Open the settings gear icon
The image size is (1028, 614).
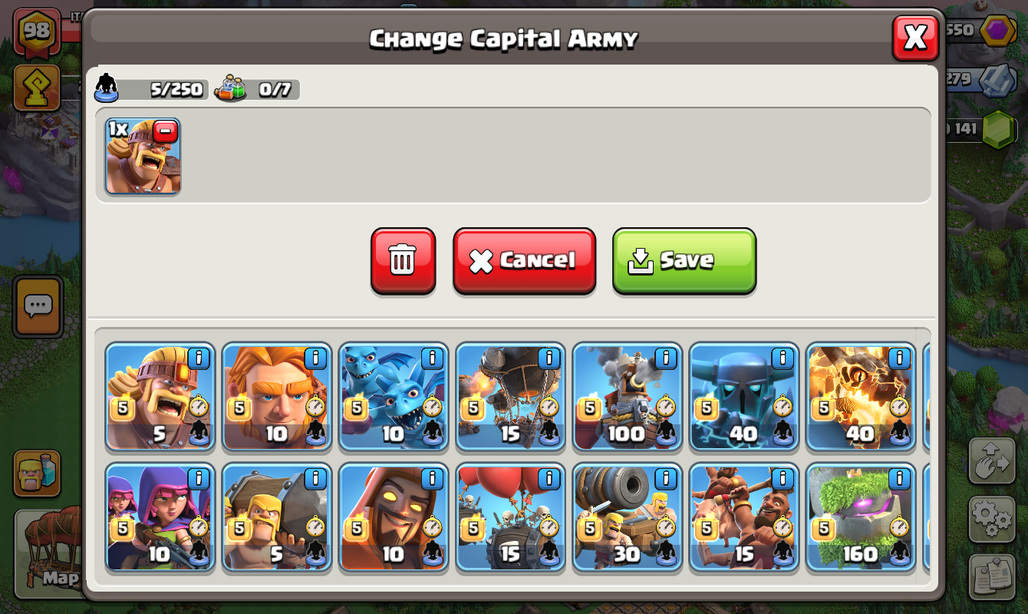[x=992, y=518]
